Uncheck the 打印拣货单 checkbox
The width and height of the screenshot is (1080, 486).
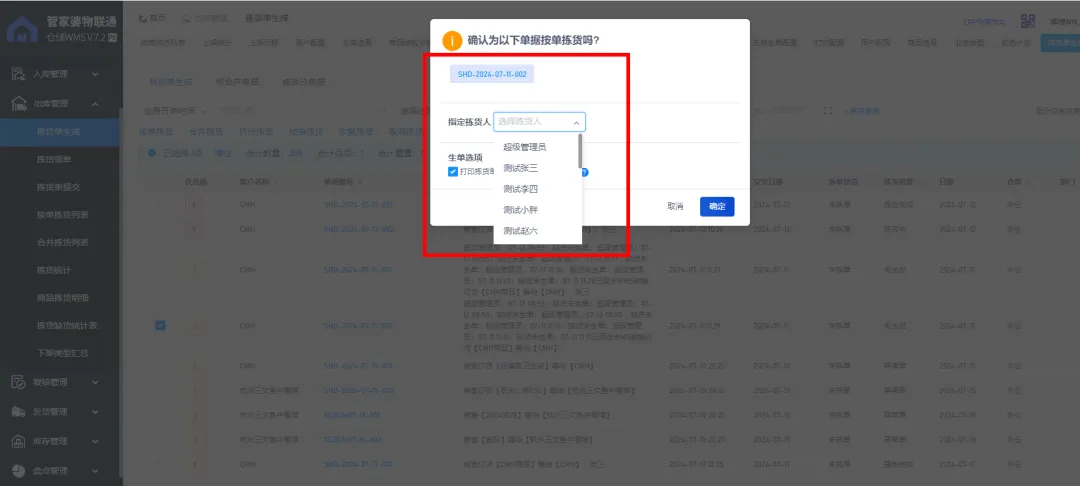(453, 172)
